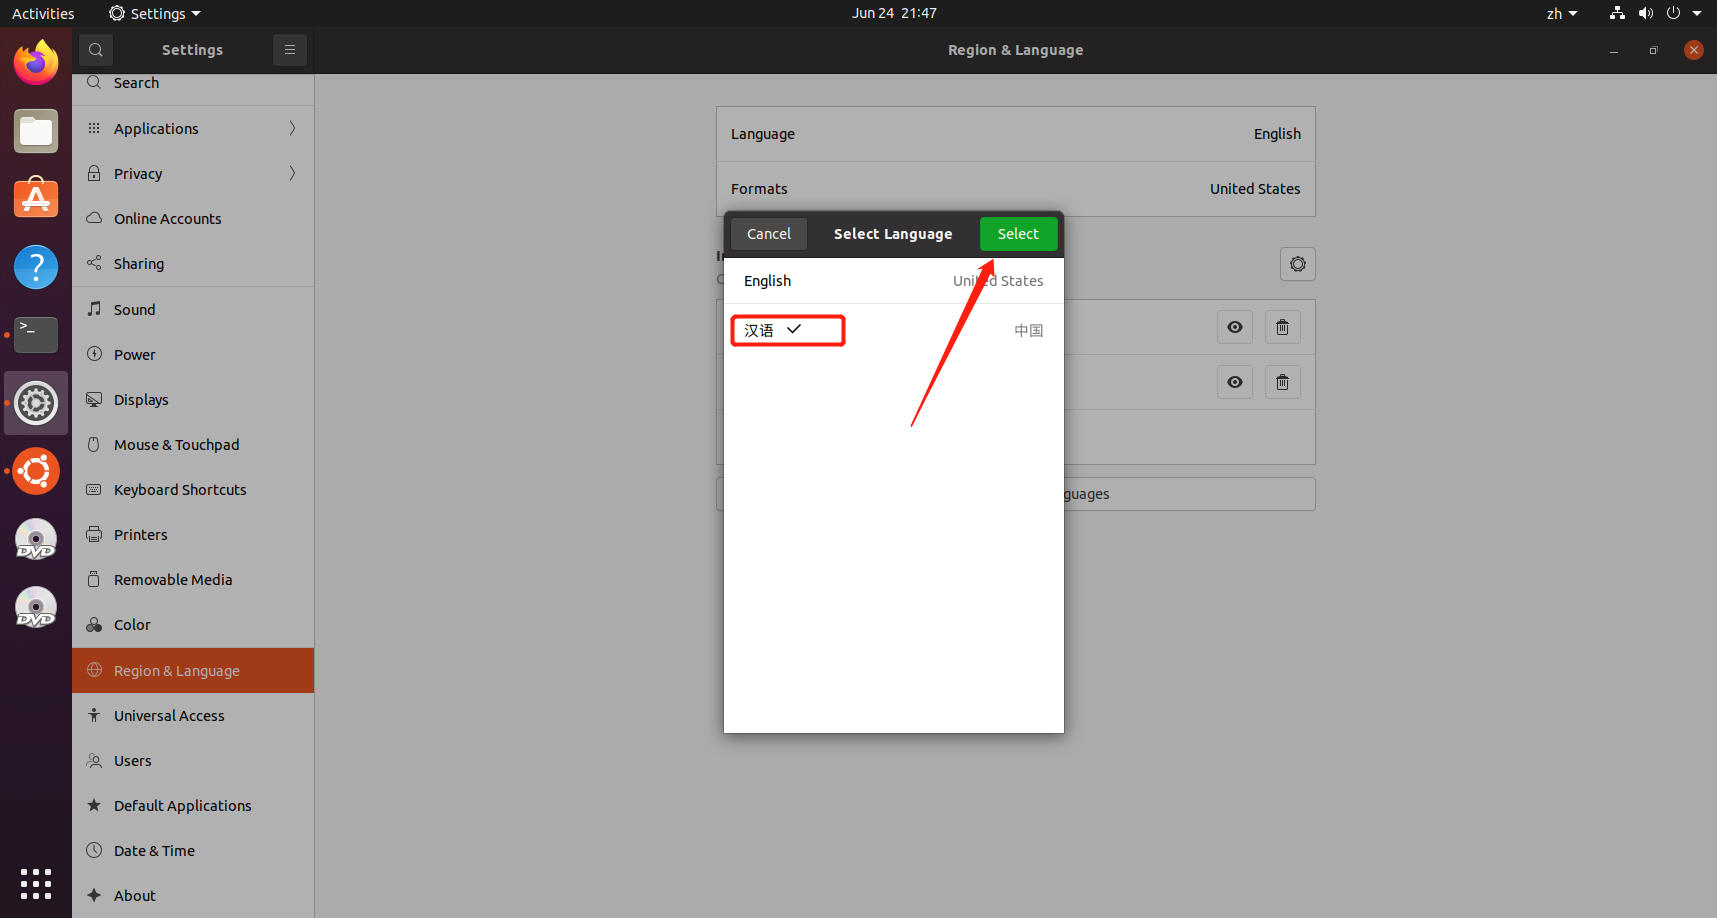
Task: Open the zh input method dropdown
Action: 1561,14
